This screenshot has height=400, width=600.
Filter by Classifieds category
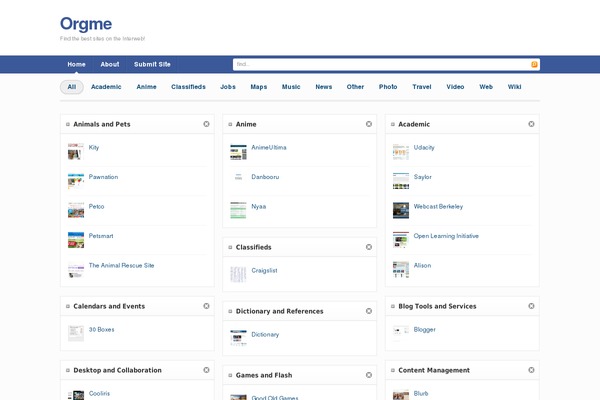tap(188, 87)
